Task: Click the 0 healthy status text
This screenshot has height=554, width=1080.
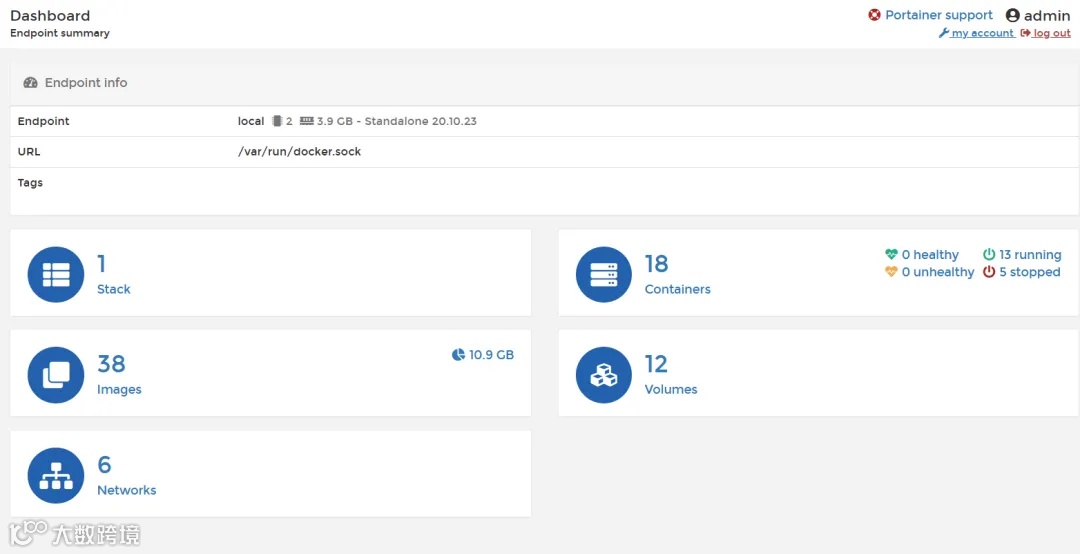Action: tap(930, 255)
